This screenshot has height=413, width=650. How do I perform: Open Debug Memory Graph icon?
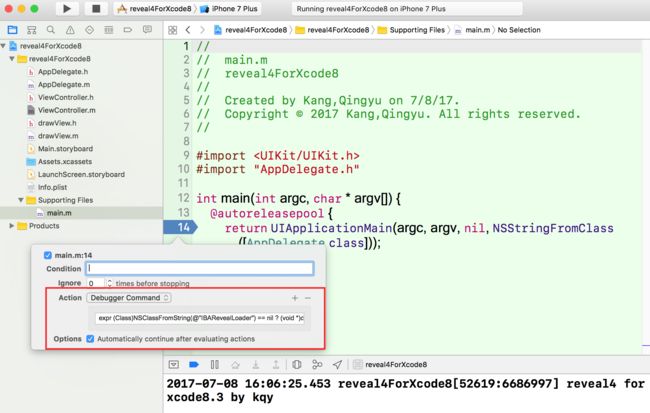click(317, 364)
